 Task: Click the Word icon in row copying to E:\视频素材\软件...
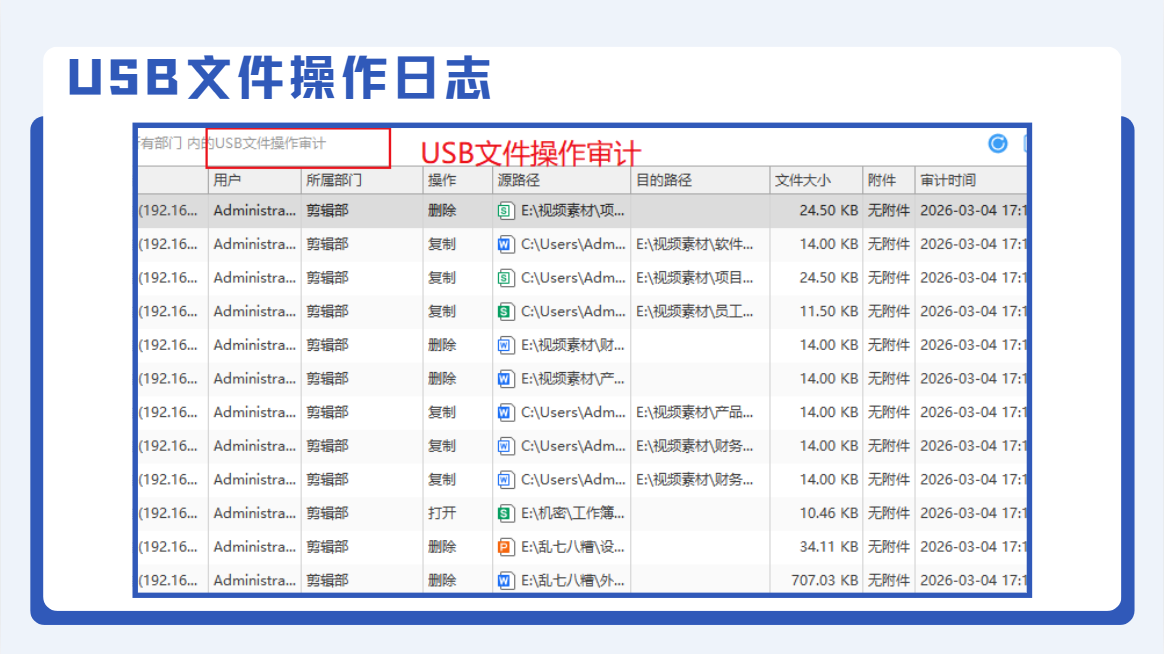coord(505,244)
